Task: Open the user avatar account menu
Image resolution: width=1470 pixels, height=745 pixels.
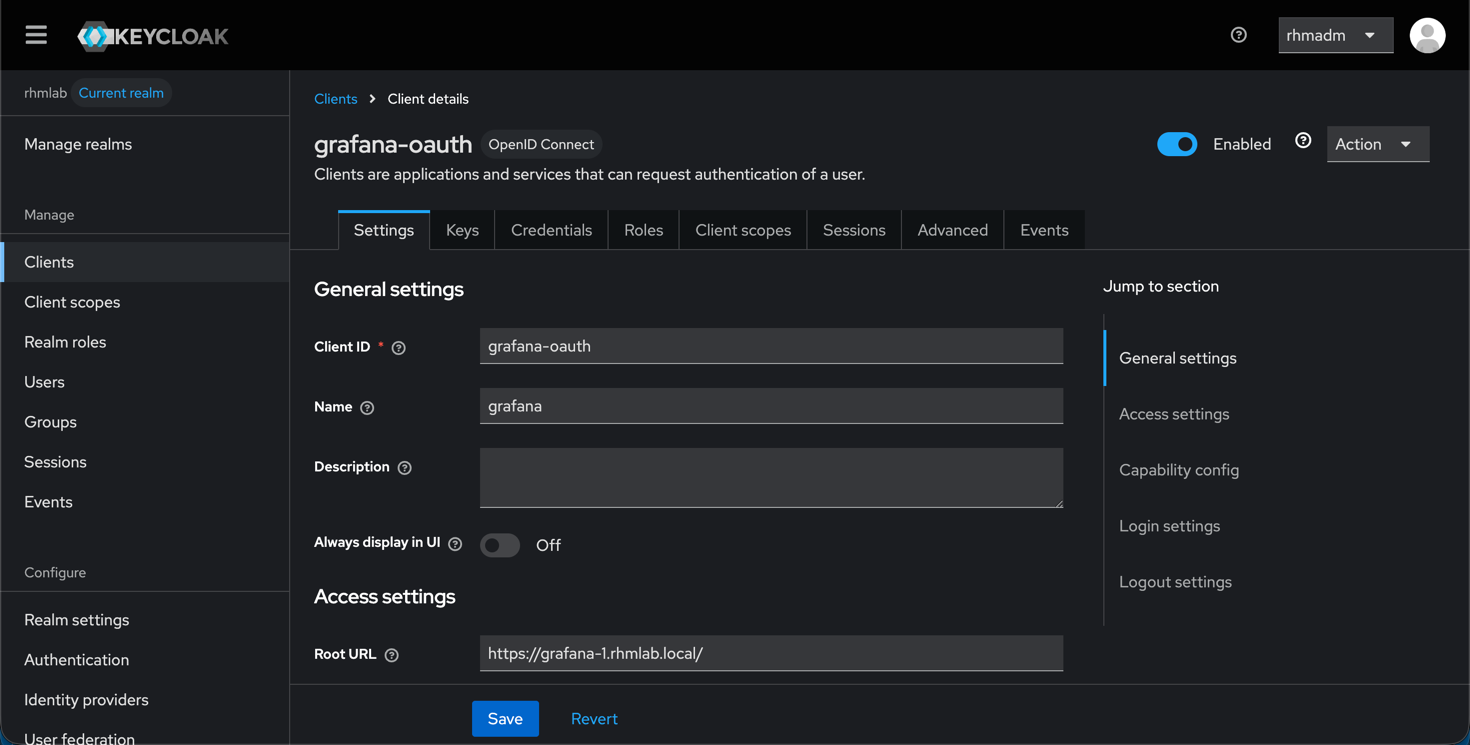Action: [1427, 35]
